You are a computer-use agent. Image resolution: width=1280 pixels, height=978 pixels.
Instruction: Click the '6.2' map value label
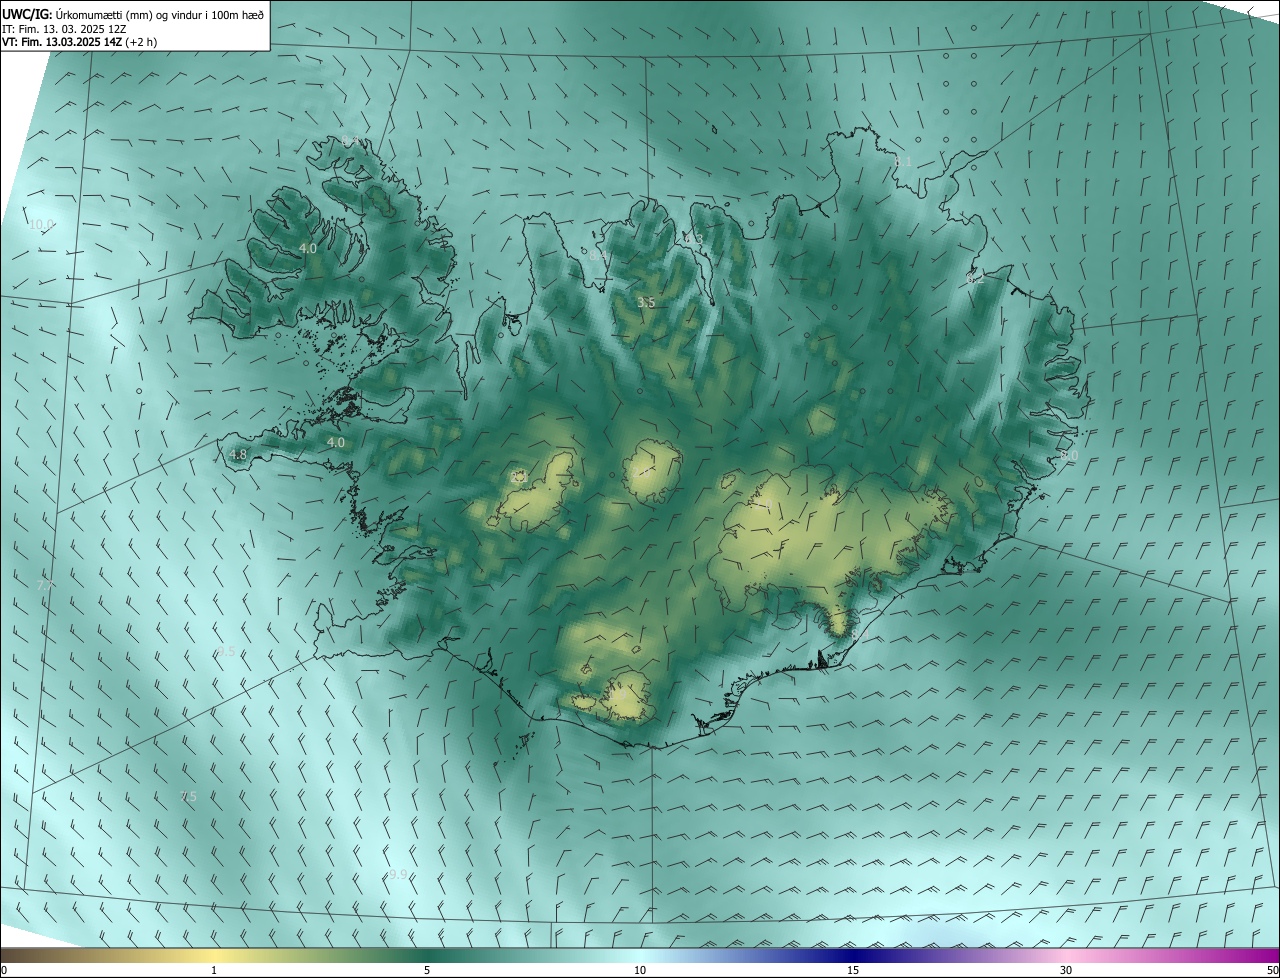click(976, 279)
